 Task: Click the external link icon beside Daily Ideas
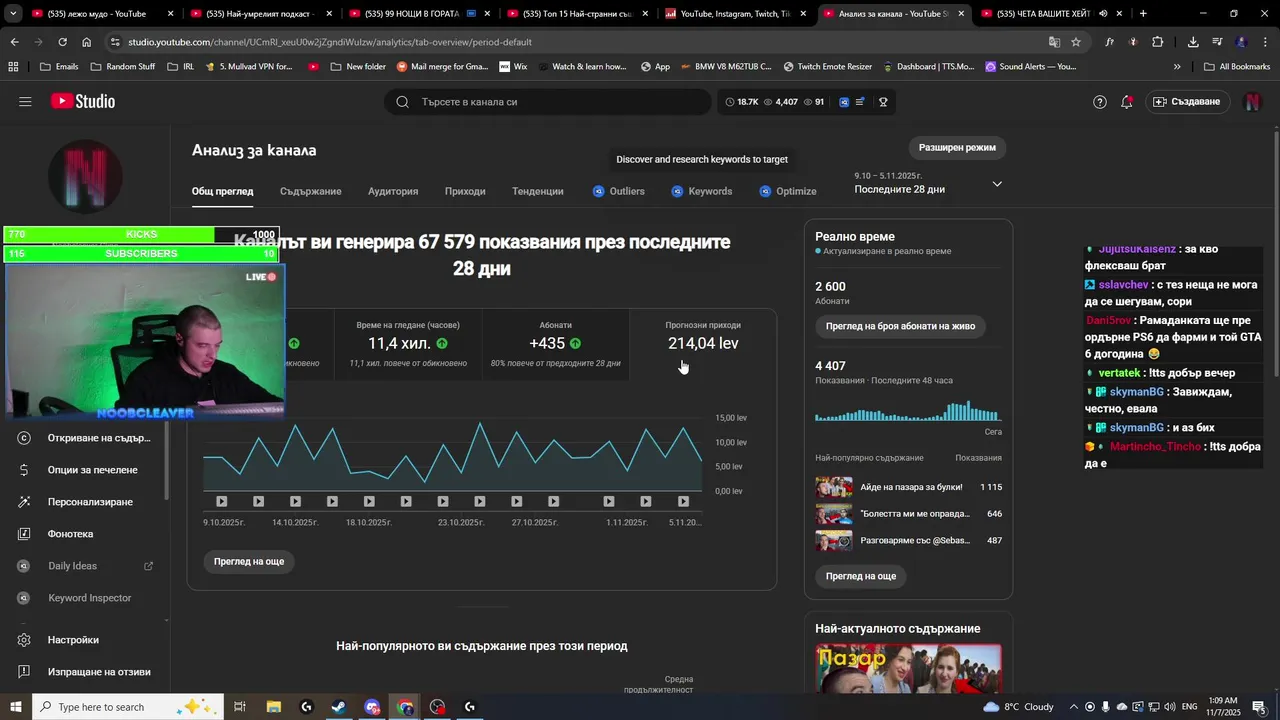[148, 566]
